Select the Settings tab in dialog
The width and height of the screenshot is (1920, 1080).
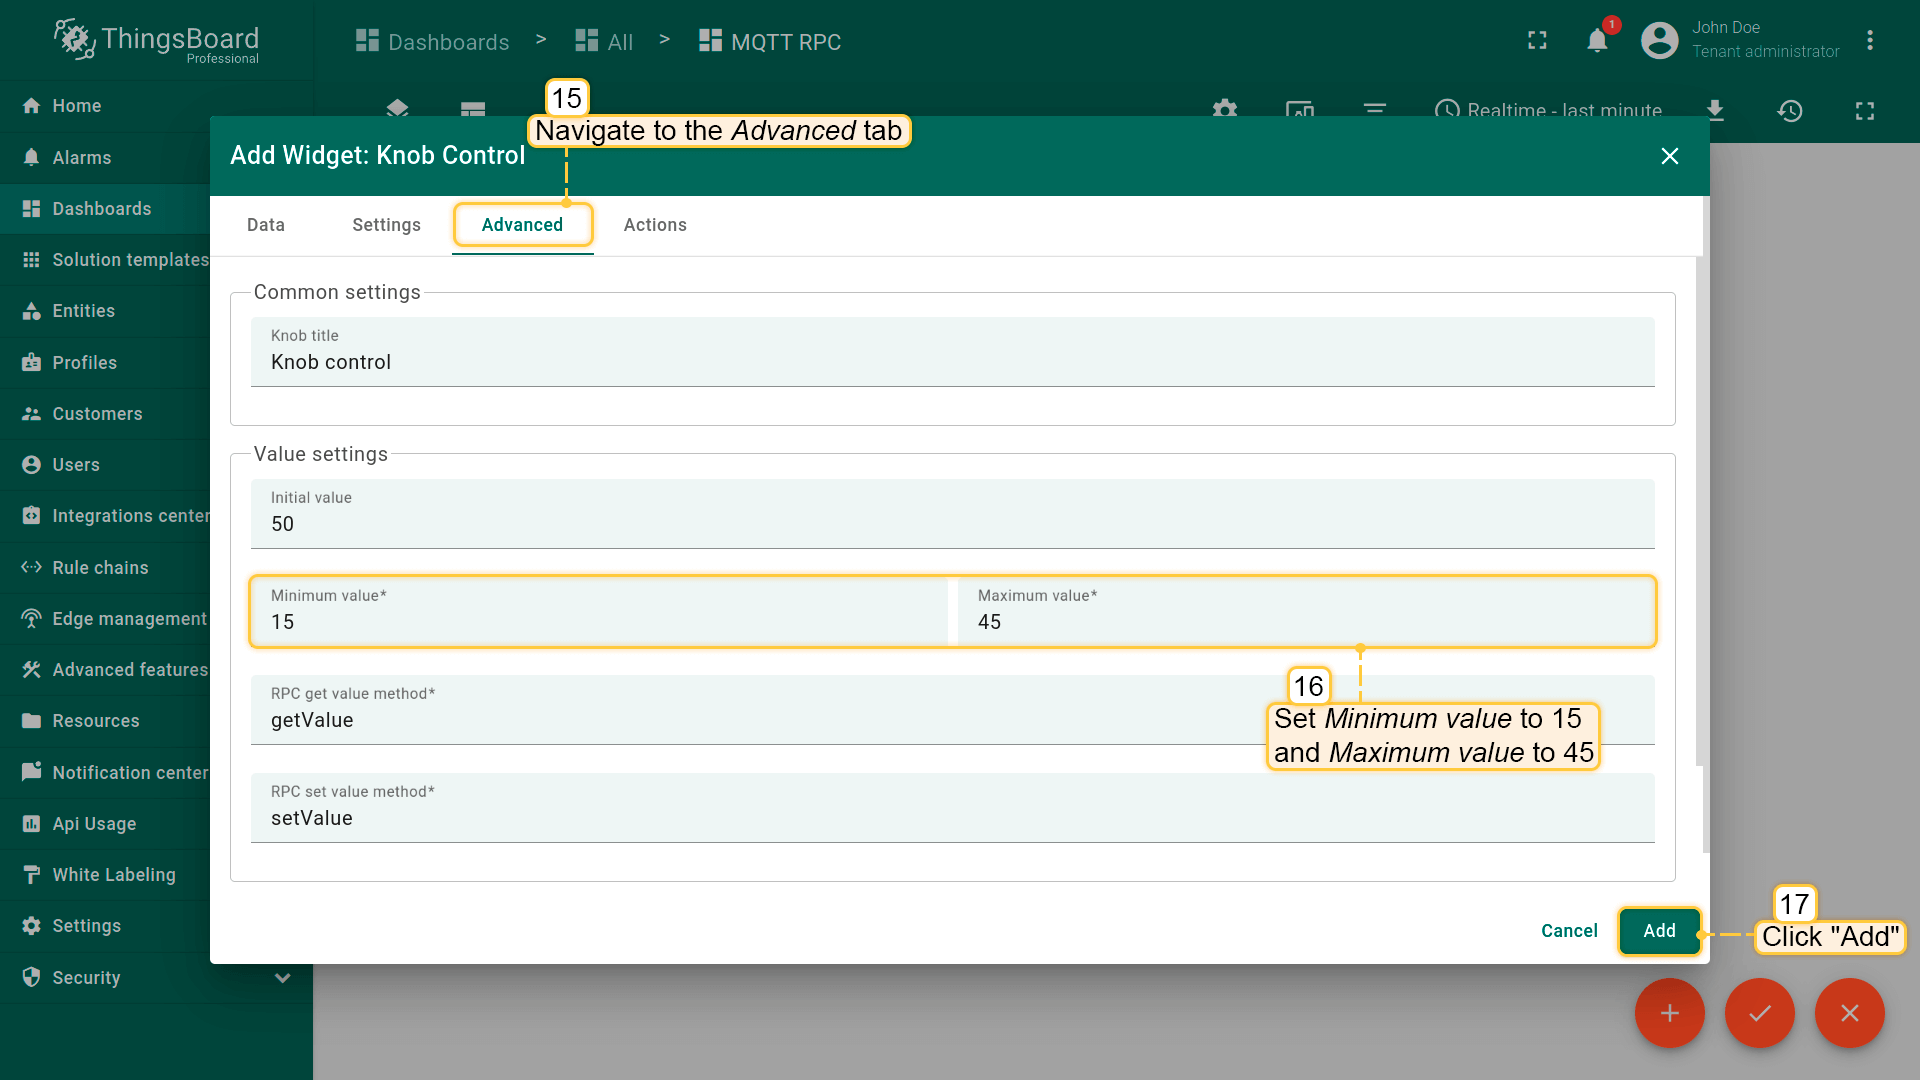pyautogui.click(x=386, y=225)
